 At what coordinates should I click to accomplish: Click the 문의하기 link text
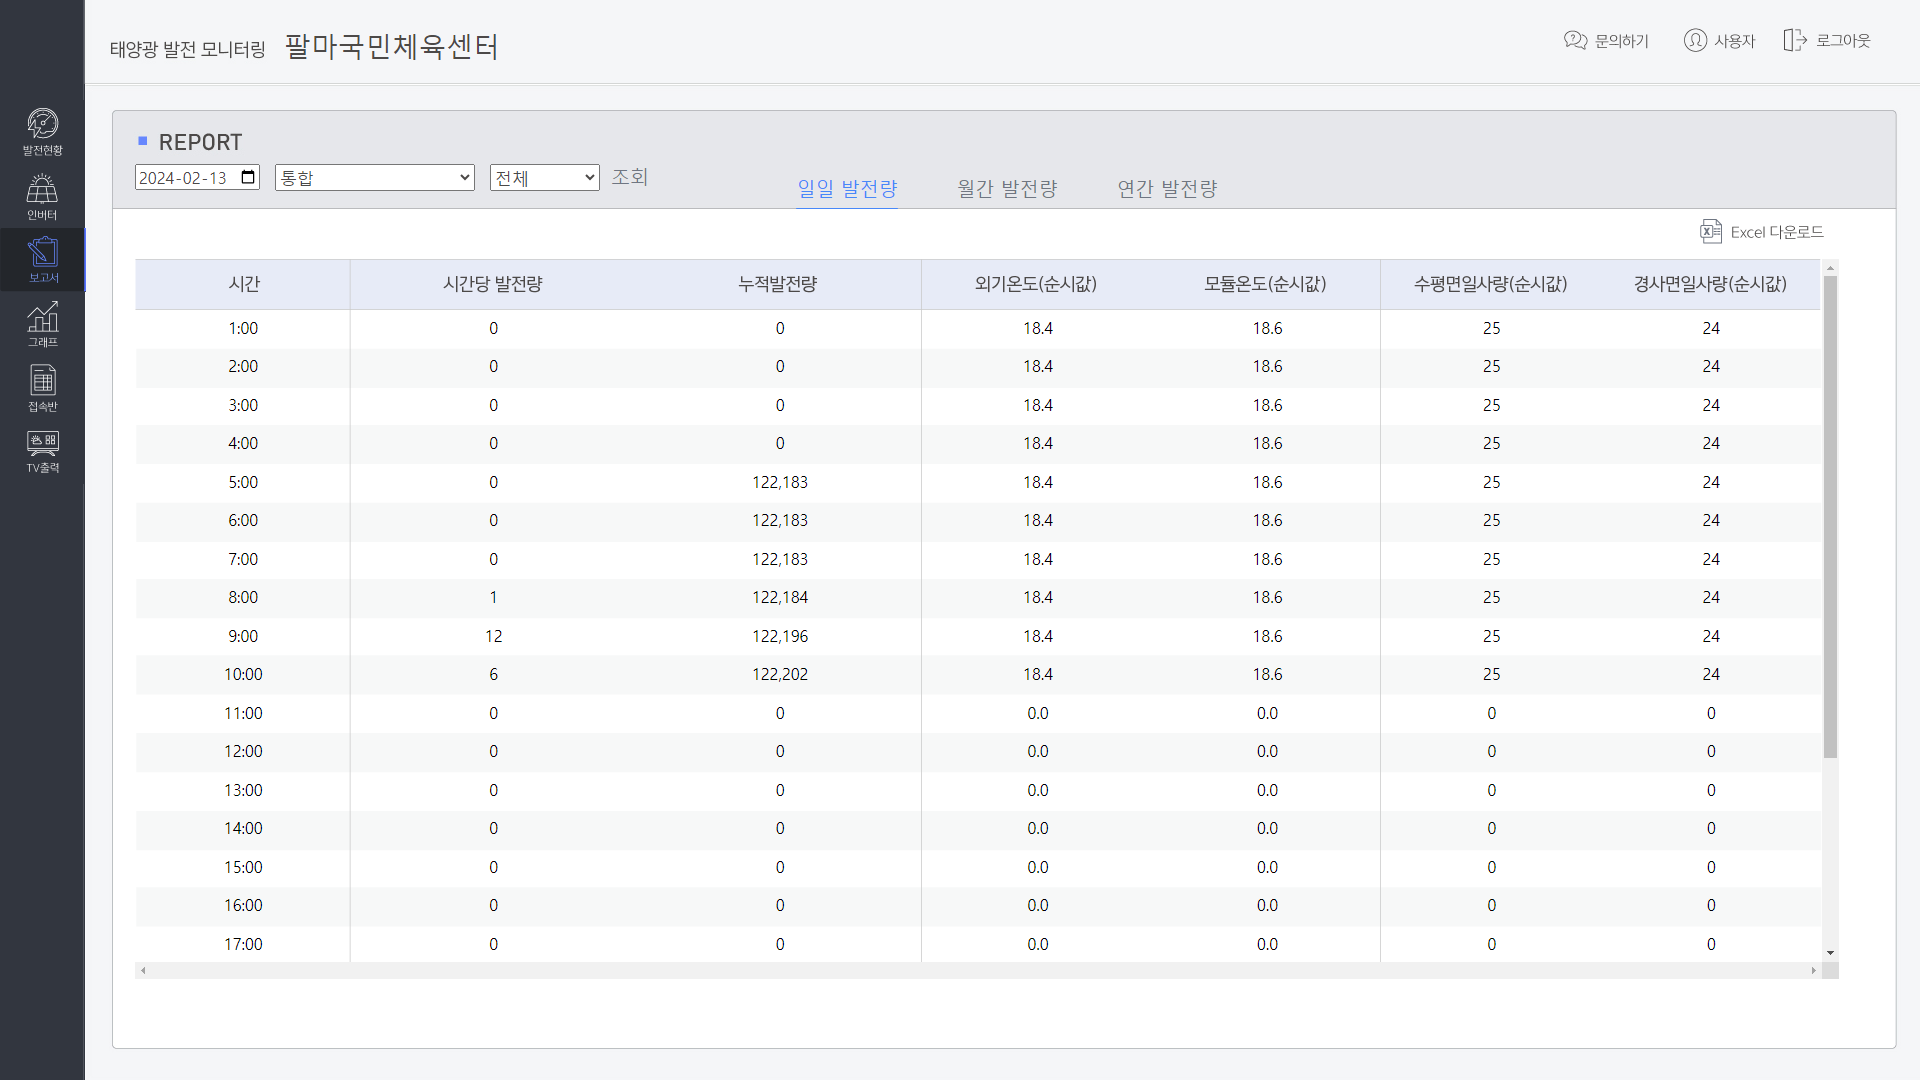[1622, 41]
